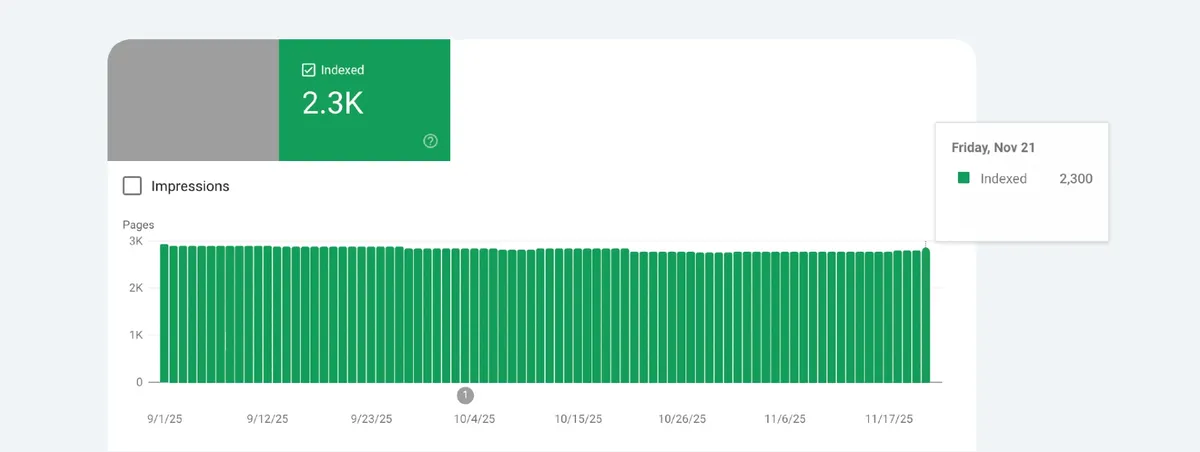Viewport: 1200px width, 452px height.
Task: Click the 2,300 value in tooltip
Action: (x=1076, y=179)
